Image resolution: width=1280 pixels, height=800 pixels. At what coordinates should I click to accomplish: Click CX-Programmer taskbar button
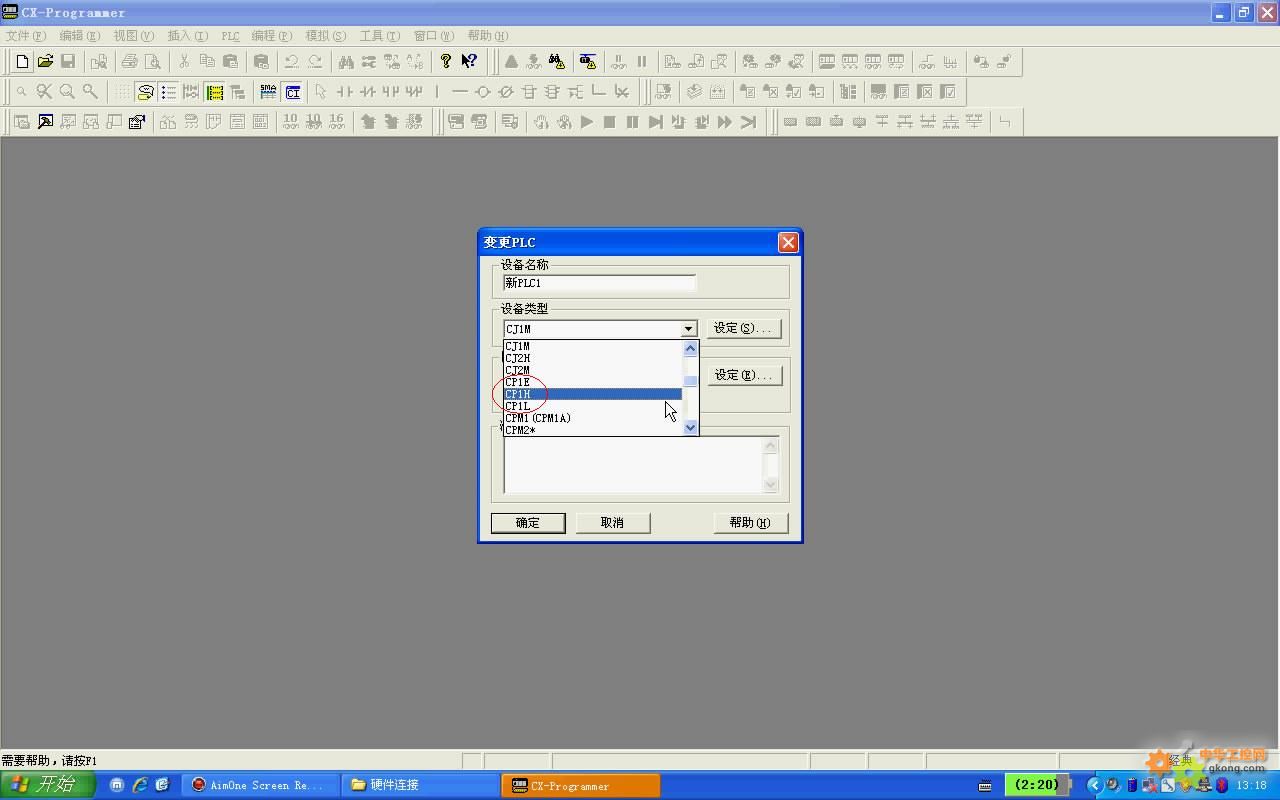click(581, 785)
